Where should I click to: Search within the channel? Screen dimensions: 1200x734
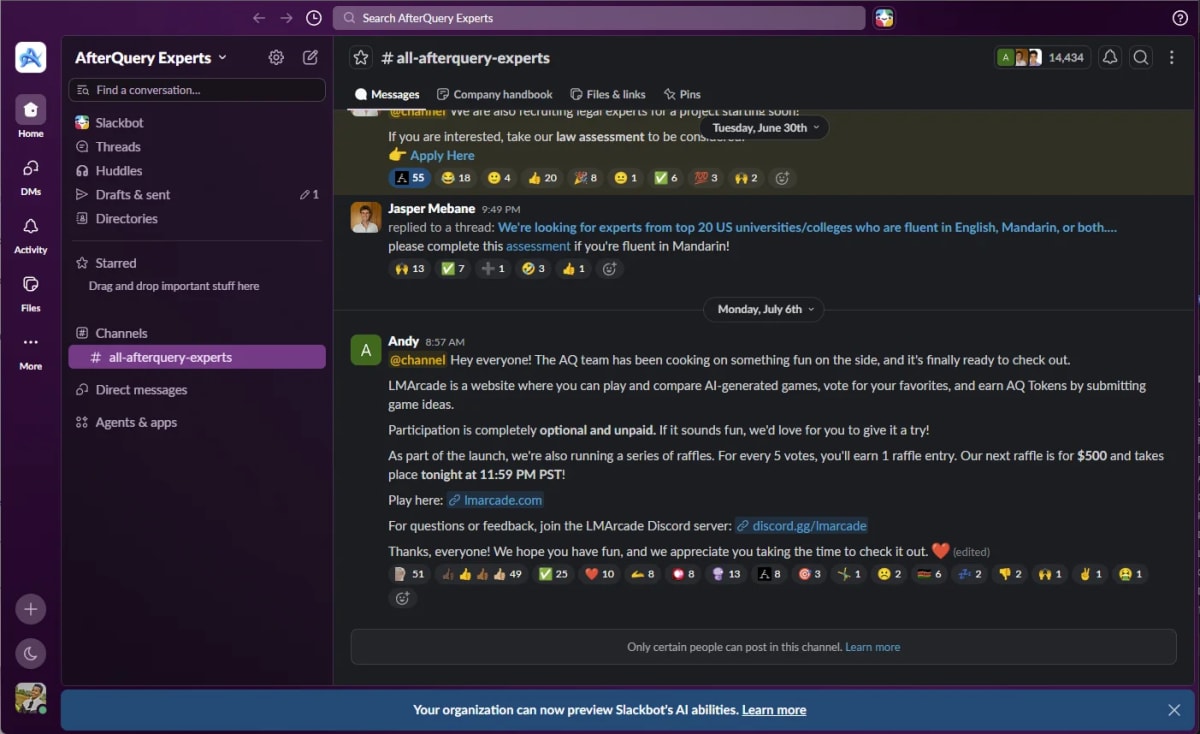1141,58
